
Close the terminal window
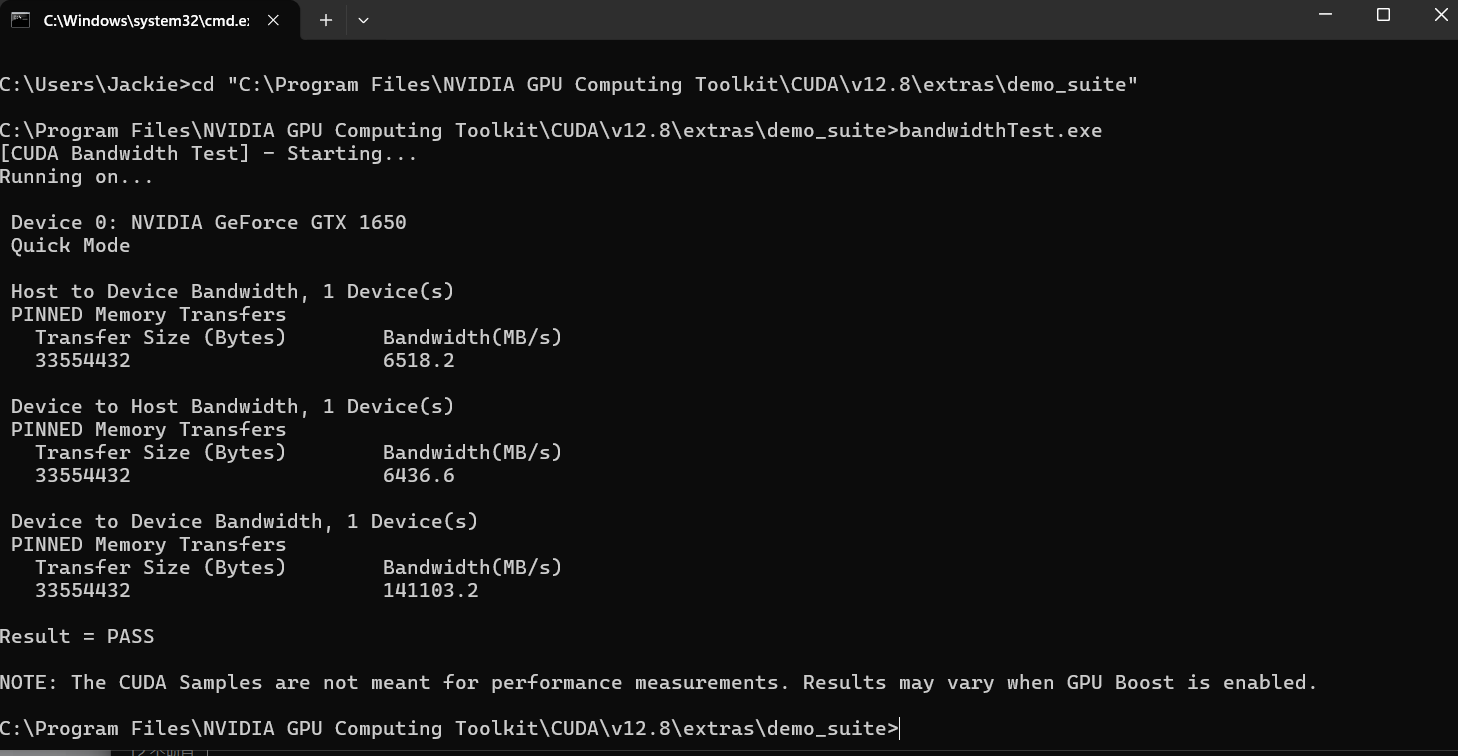point(1441,15)
